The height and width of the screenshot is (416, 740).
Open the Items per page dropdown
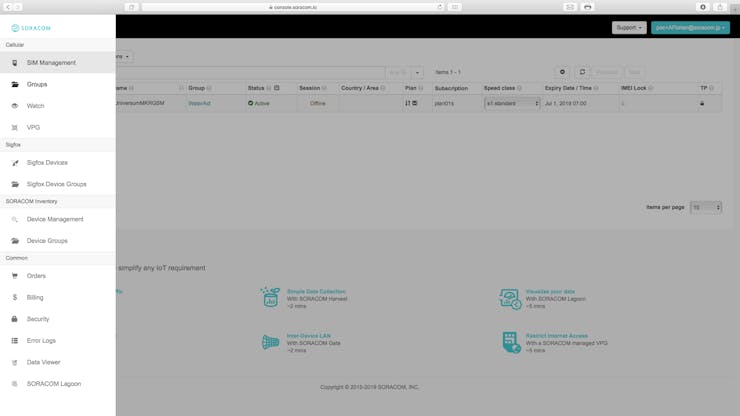coord(706,207)
